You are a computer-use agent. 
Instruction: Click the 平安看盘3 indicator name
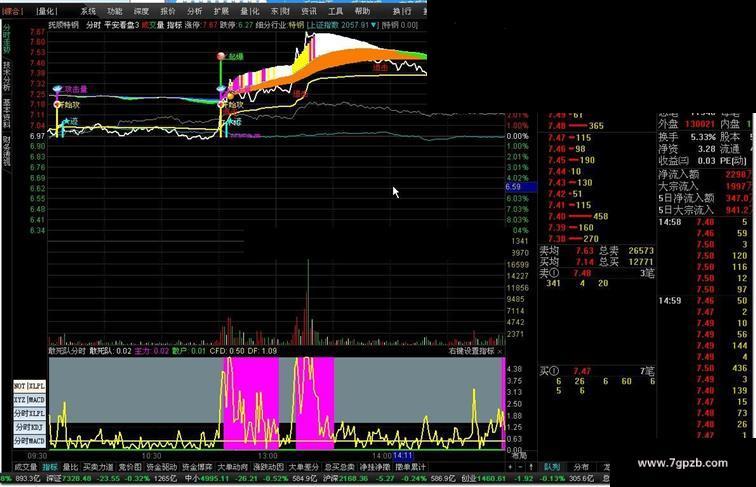[122, 25]
